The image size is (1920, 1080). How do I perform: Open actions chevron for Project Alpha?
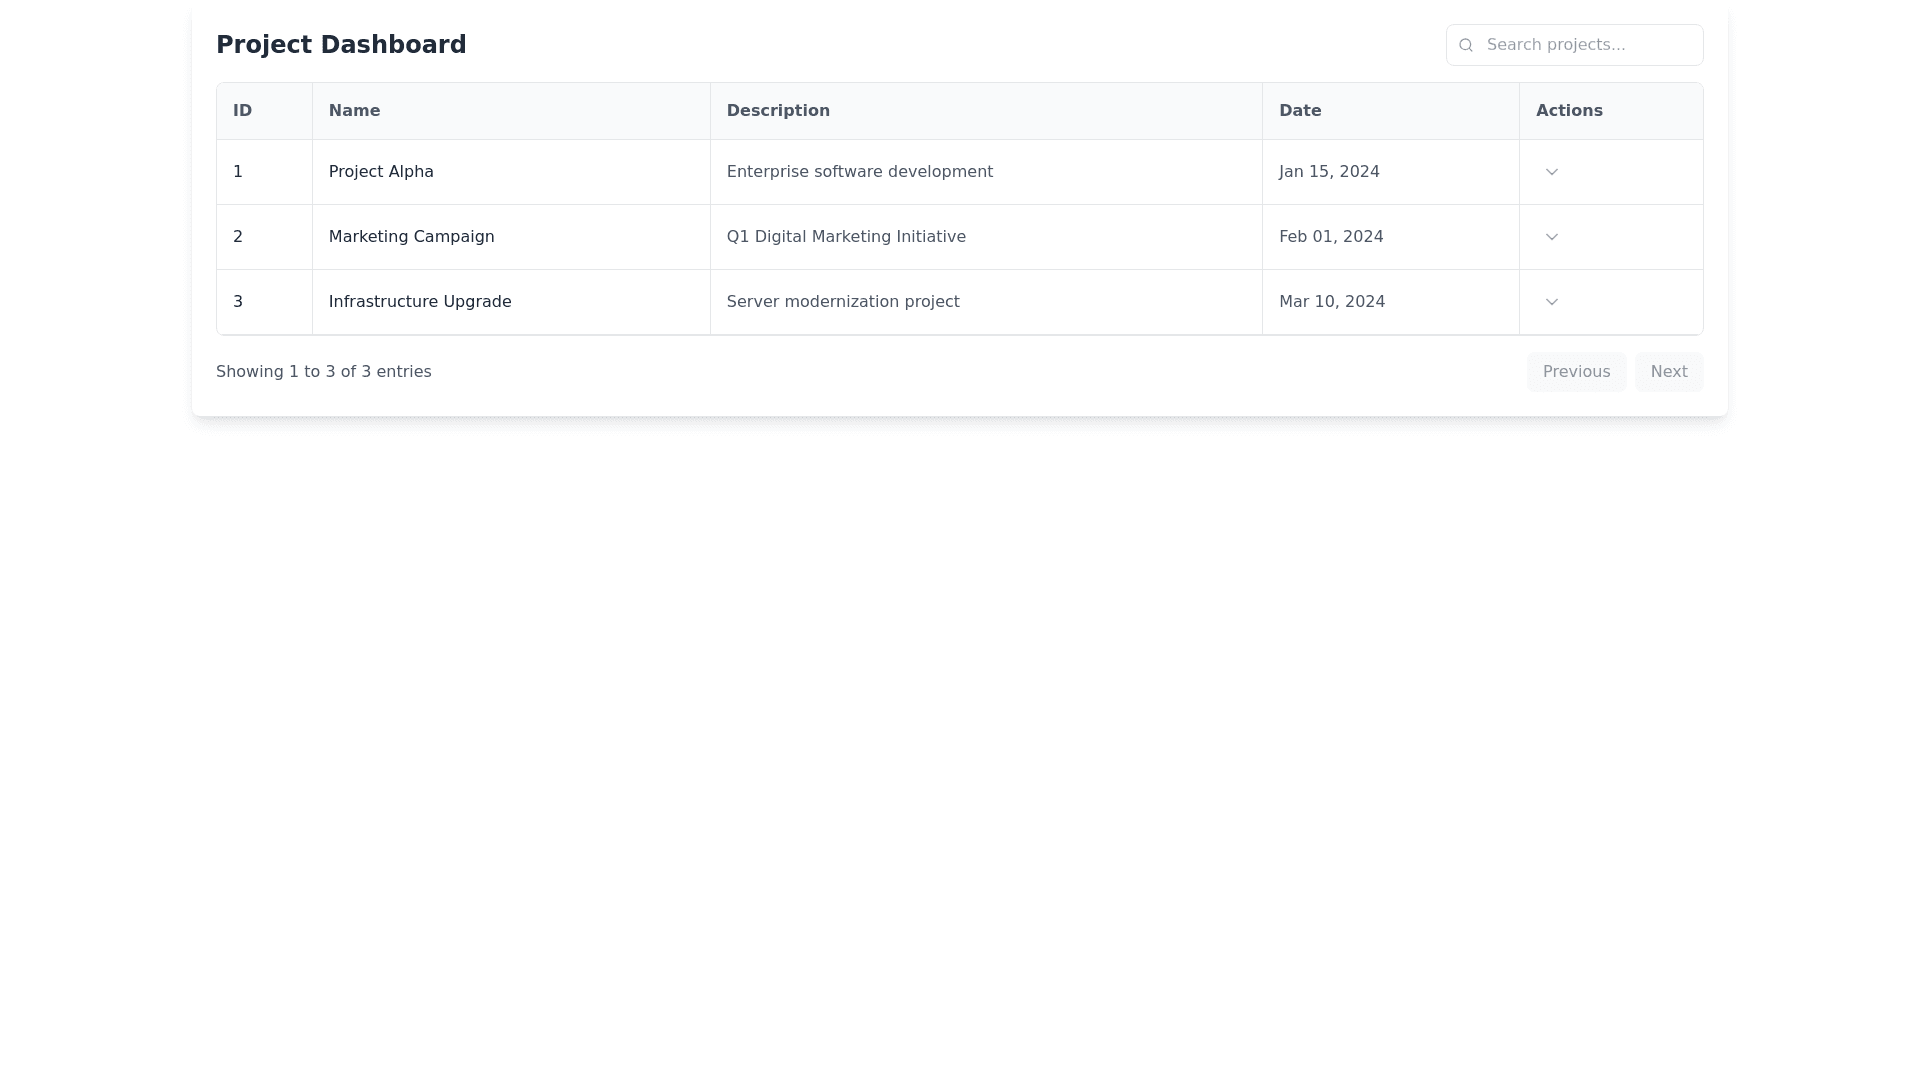(1551, 172)
